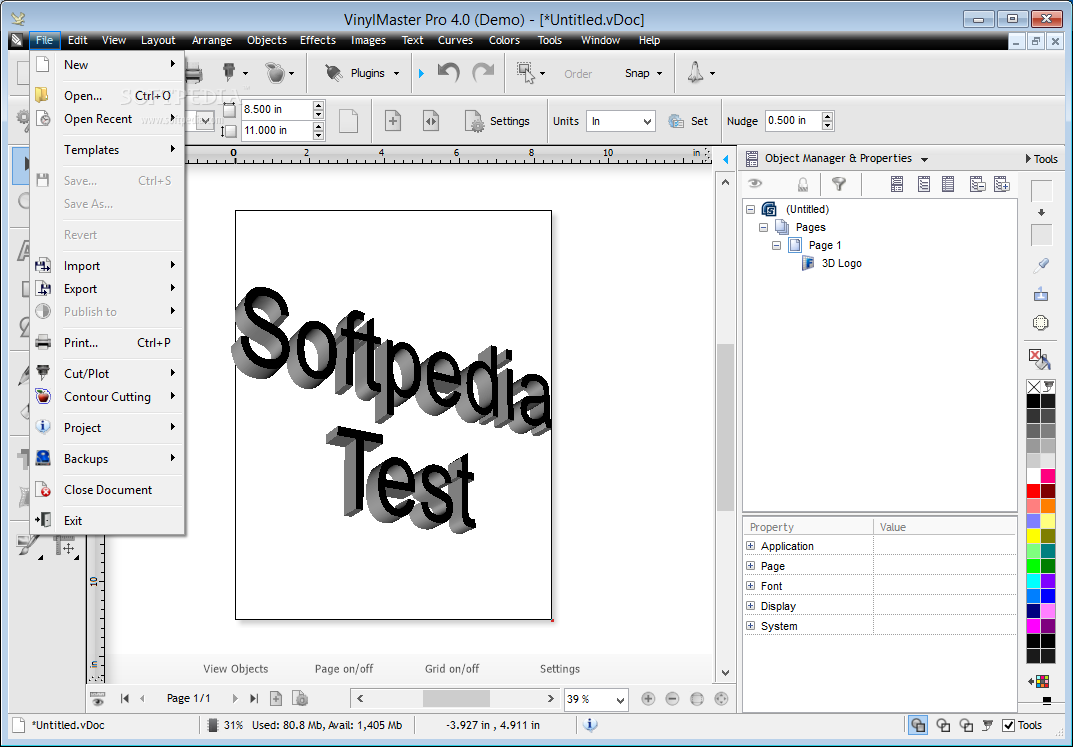
Task: Open the Curves menu
Action: [455, 40]
